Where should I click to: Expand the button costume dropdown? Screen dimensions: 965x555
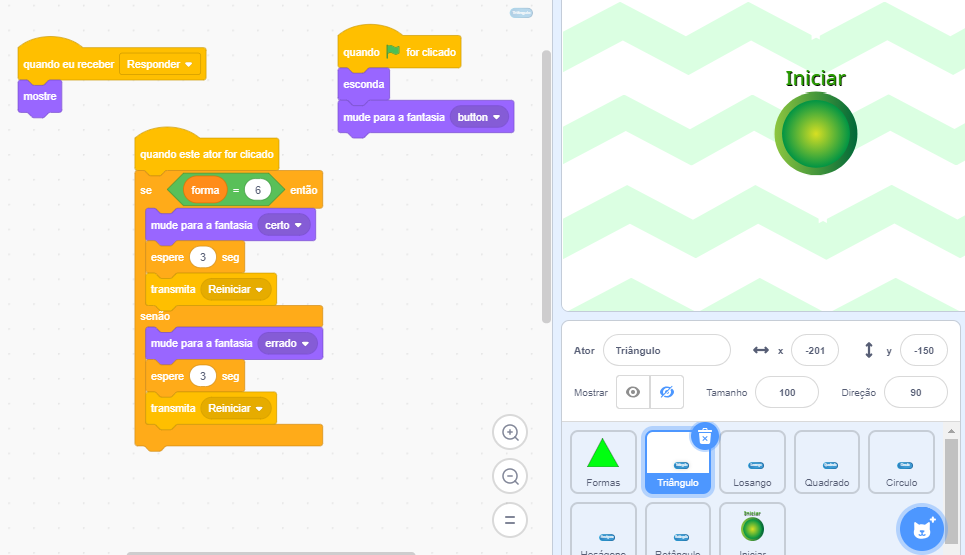coord(482,117)
